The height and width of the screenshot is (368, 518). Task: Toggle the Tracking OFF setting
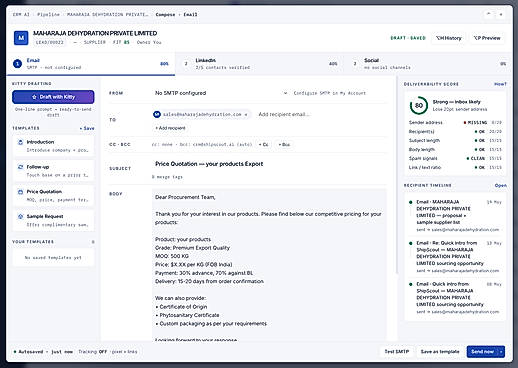[108, 352]
